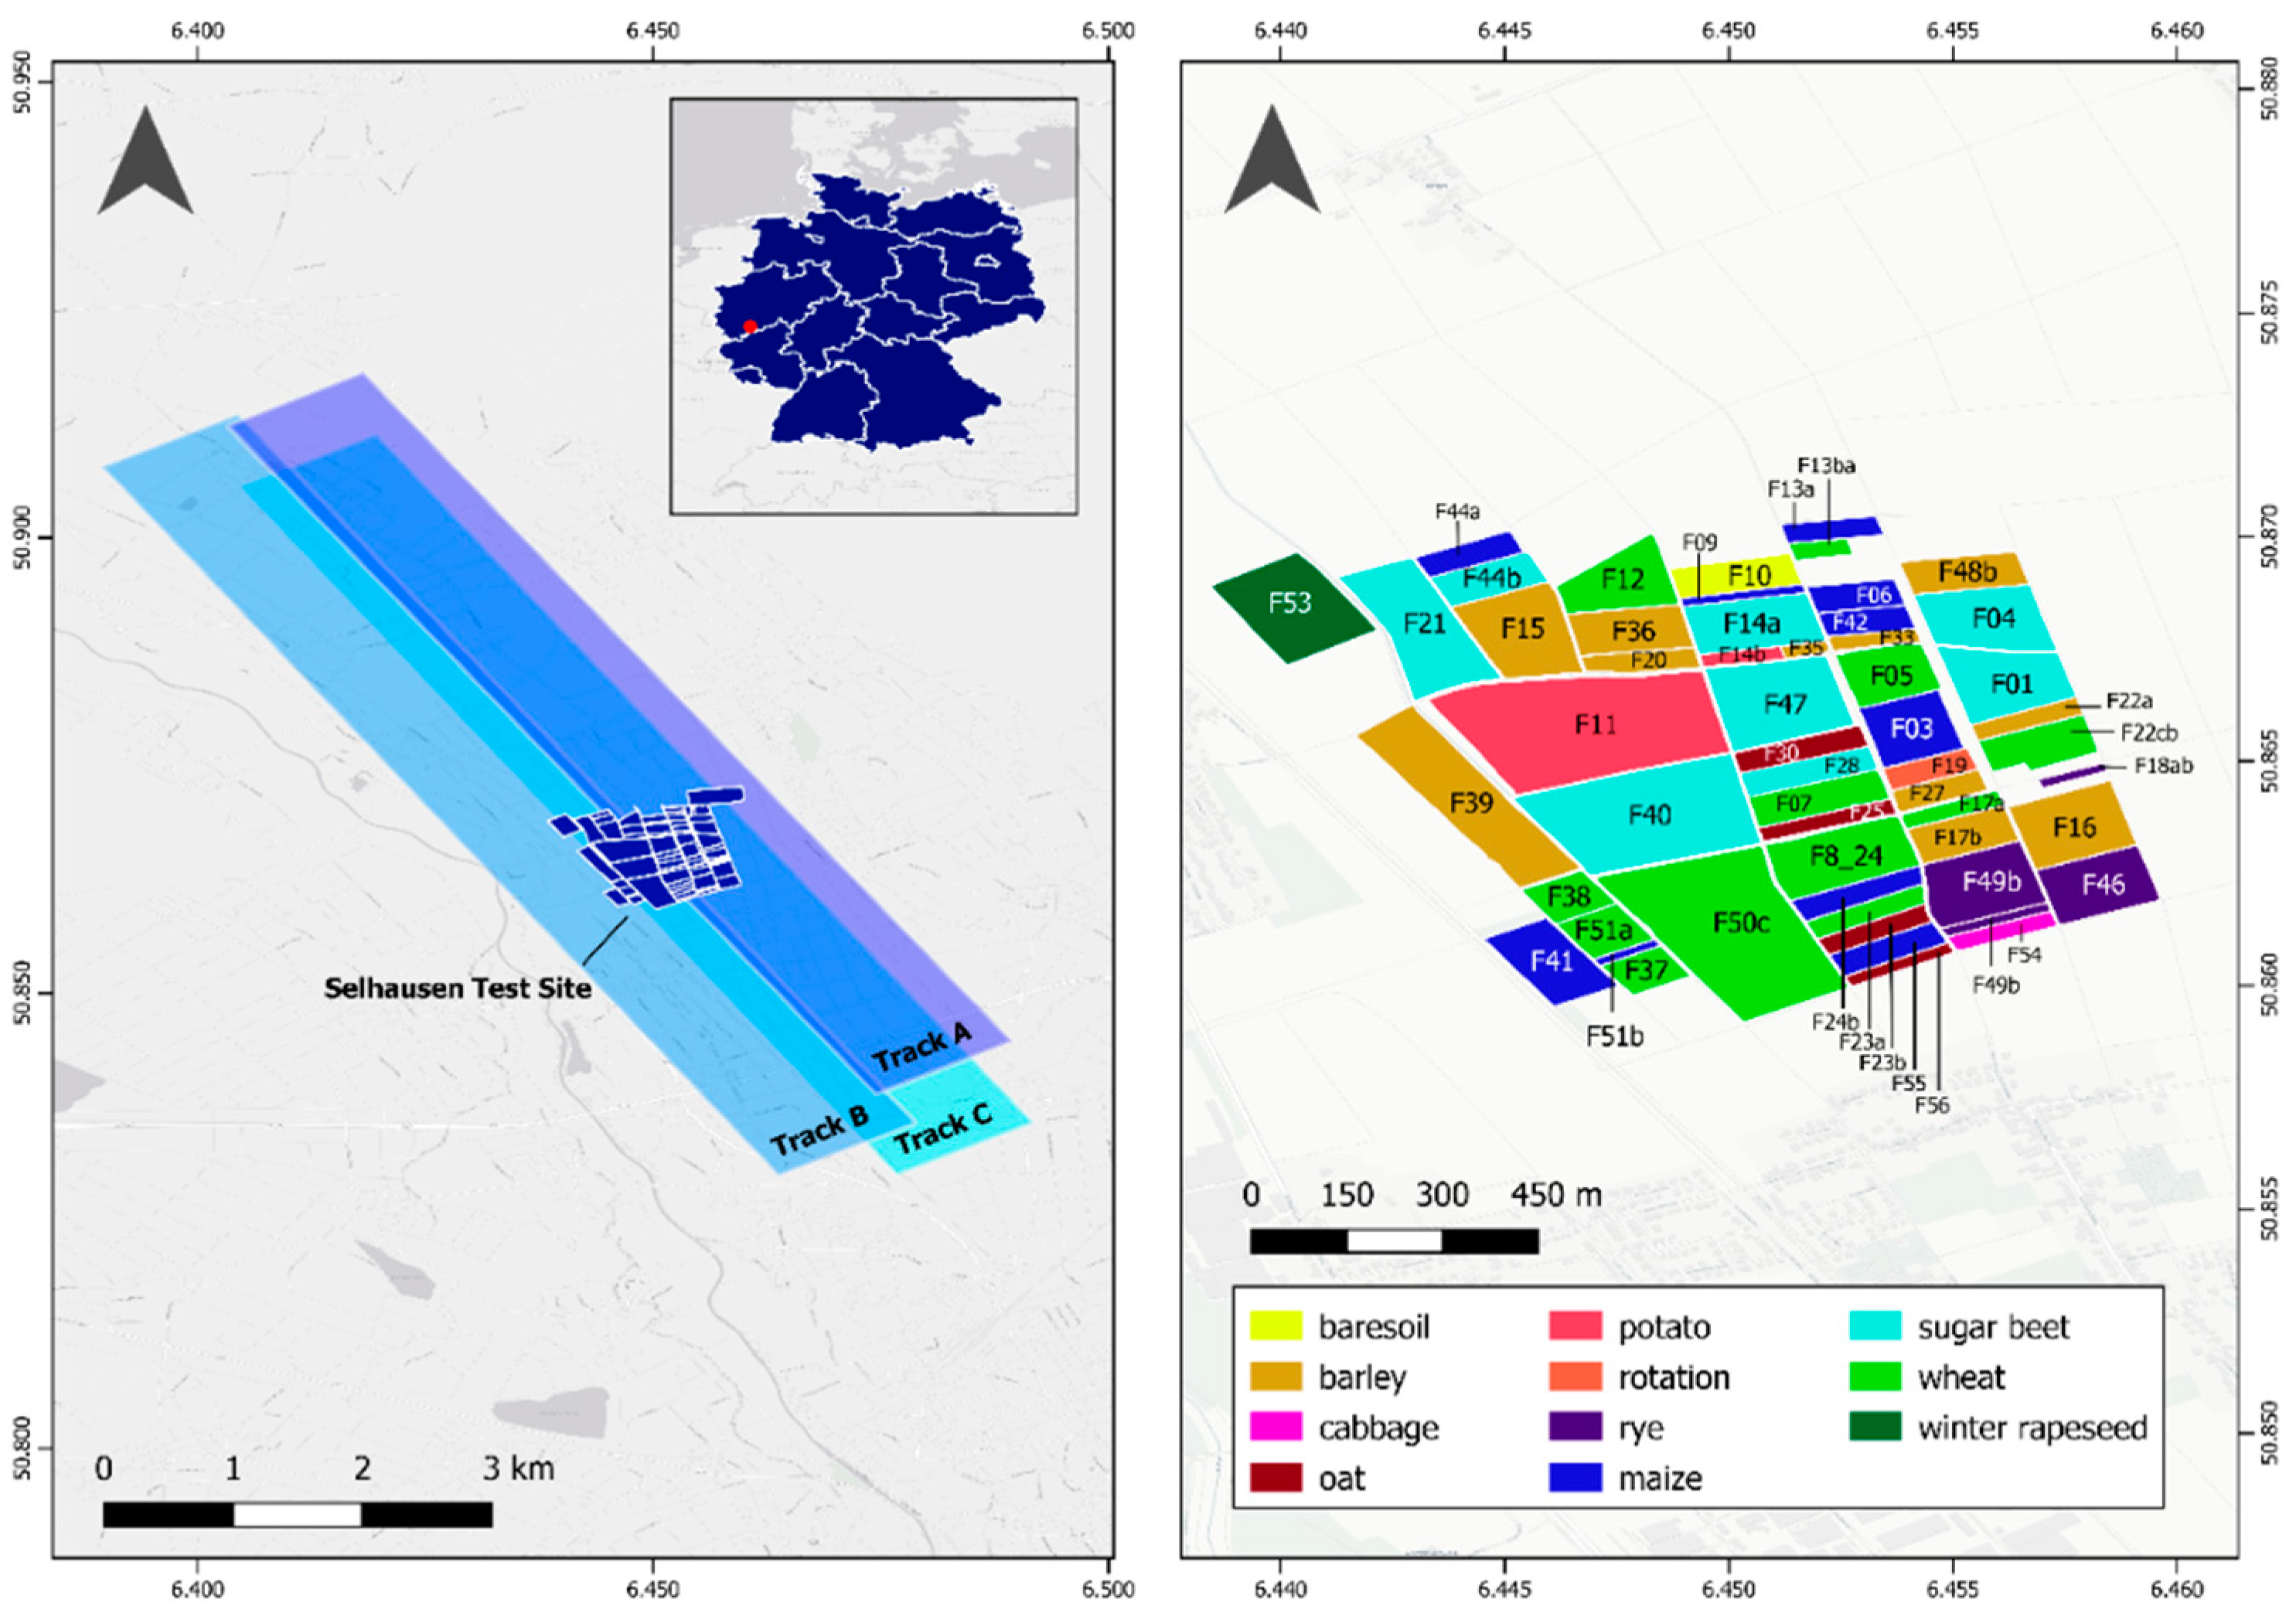Viewport: 2296px width, 1616px height.
Task: Select the winter rapeseed legend swatch
Action: [1875, 1427]
